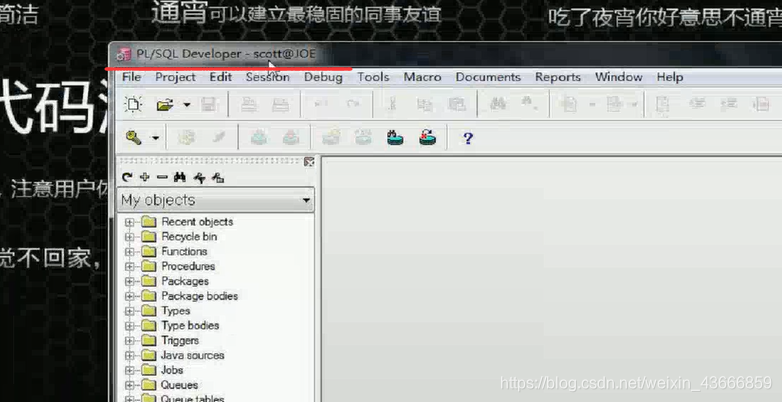This screenshot has height=402, width=782.
Task: Expand the Recycle bin tree node
Action: click(x=130, y=237)
